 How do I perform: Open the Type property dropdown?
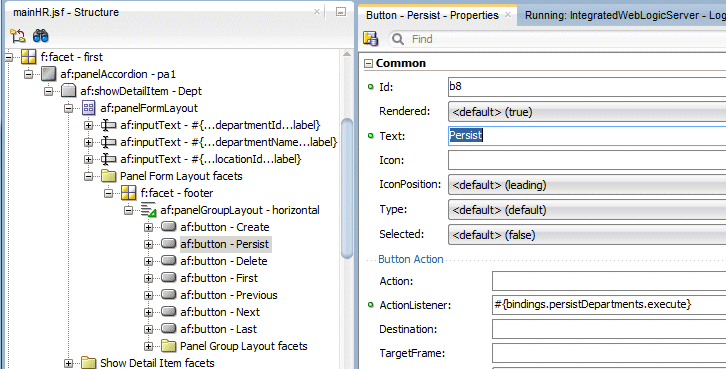[x=587, y=210]
